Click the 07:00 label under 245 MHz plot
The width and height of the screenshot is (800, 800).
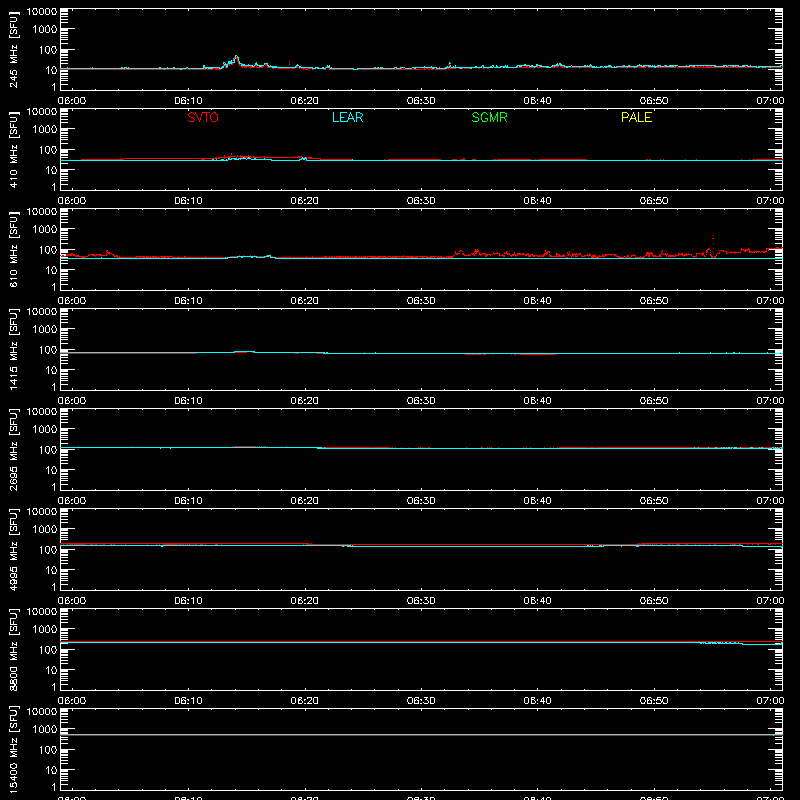770,101
